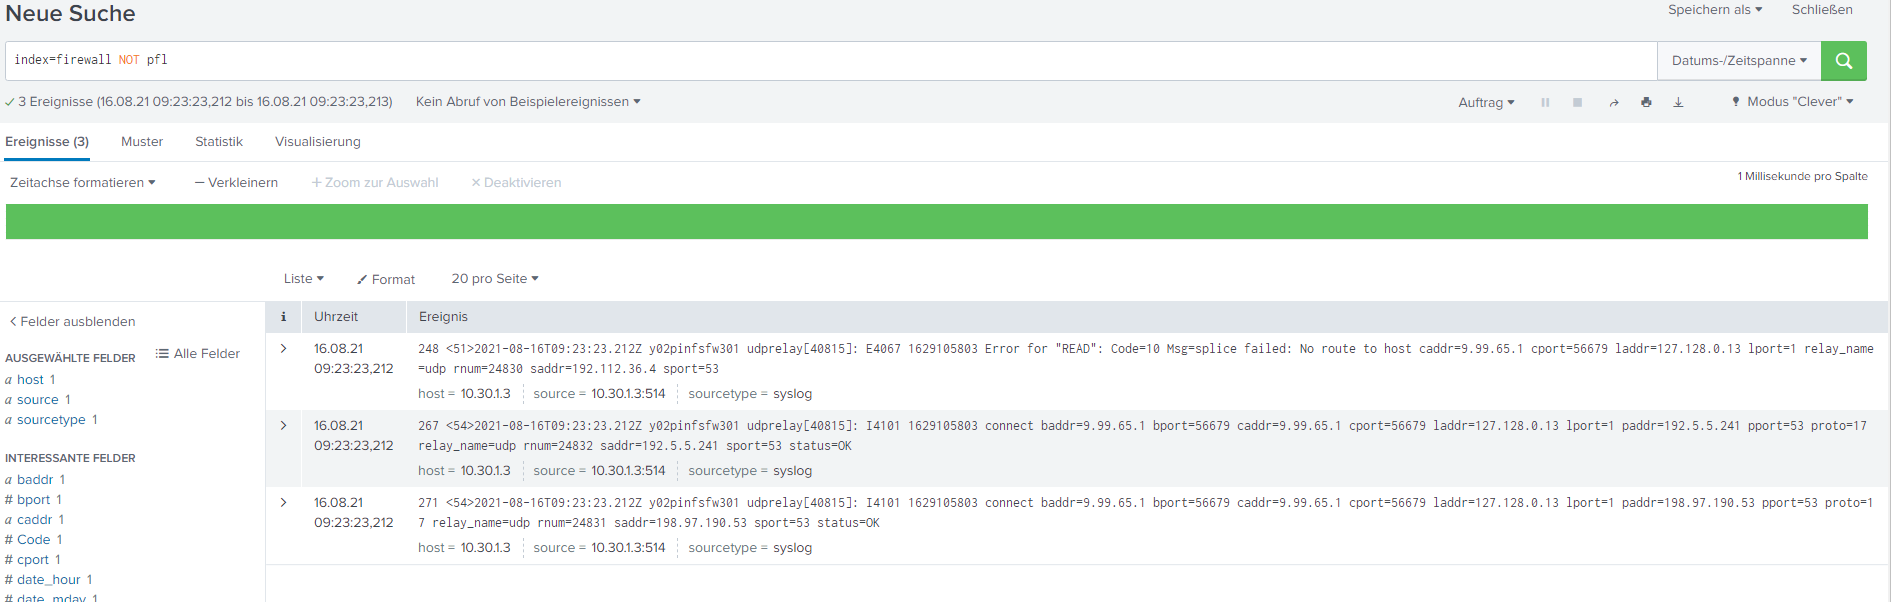Pause the search job
Viewport: 1891px width, 602px height.
[x=1545, y=102]
